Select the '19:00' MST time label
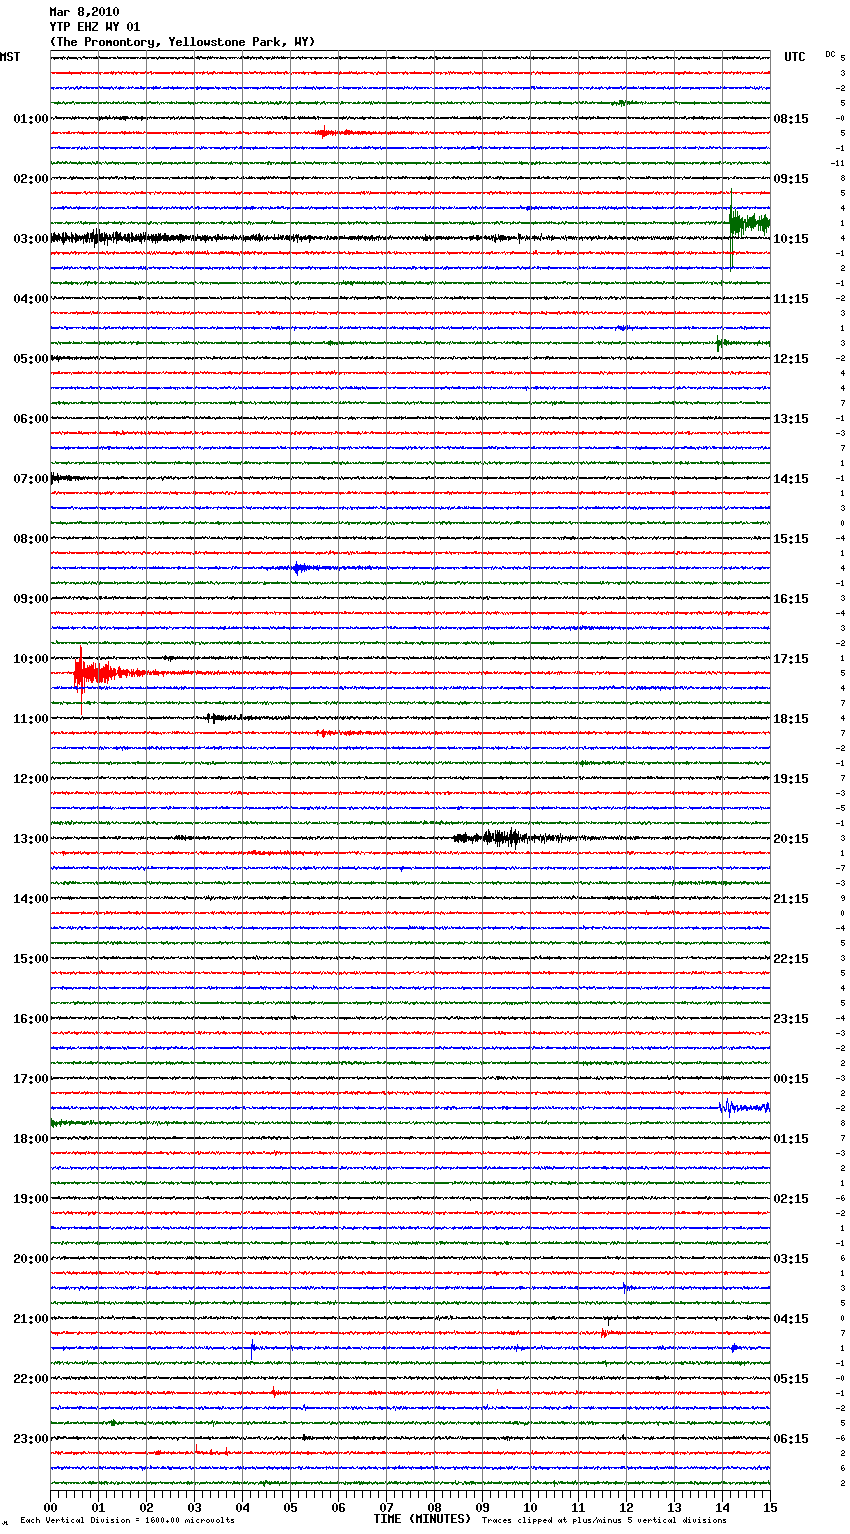Image resolution: width=850 pixels, height=1534 pixels. 31,1199
